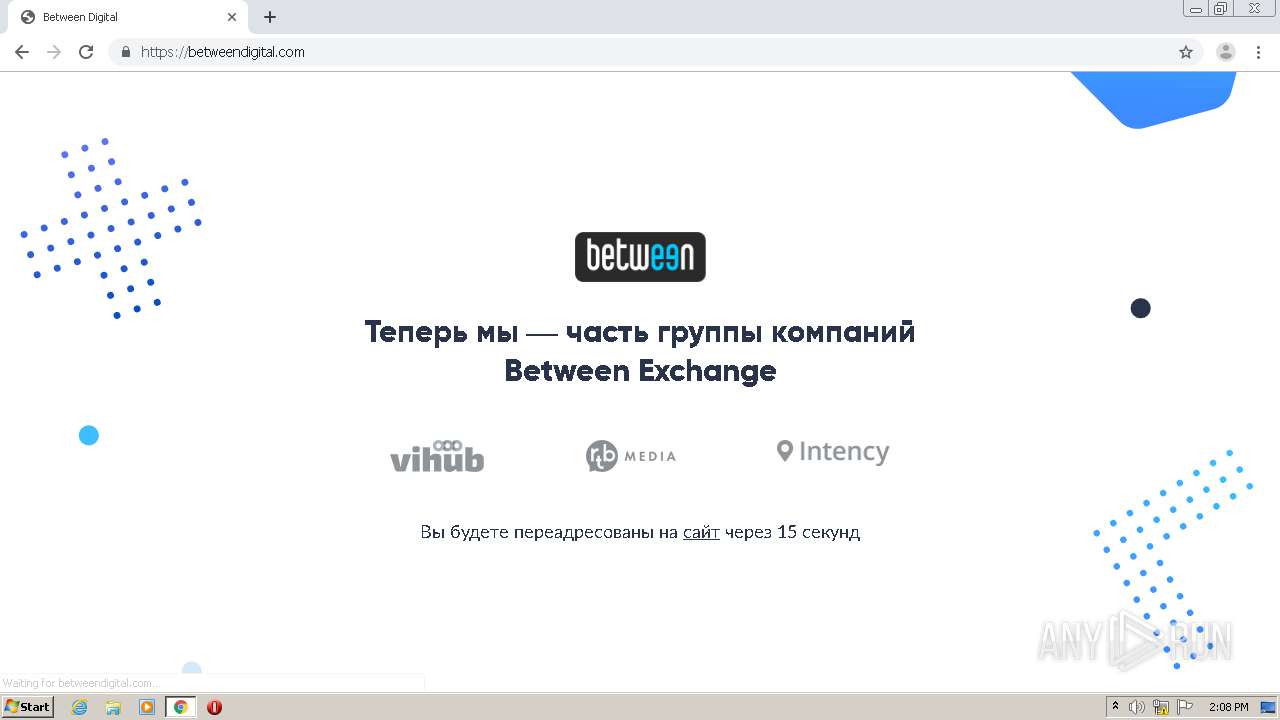Open Windows Media Player from taskbar

click(147, 707)
